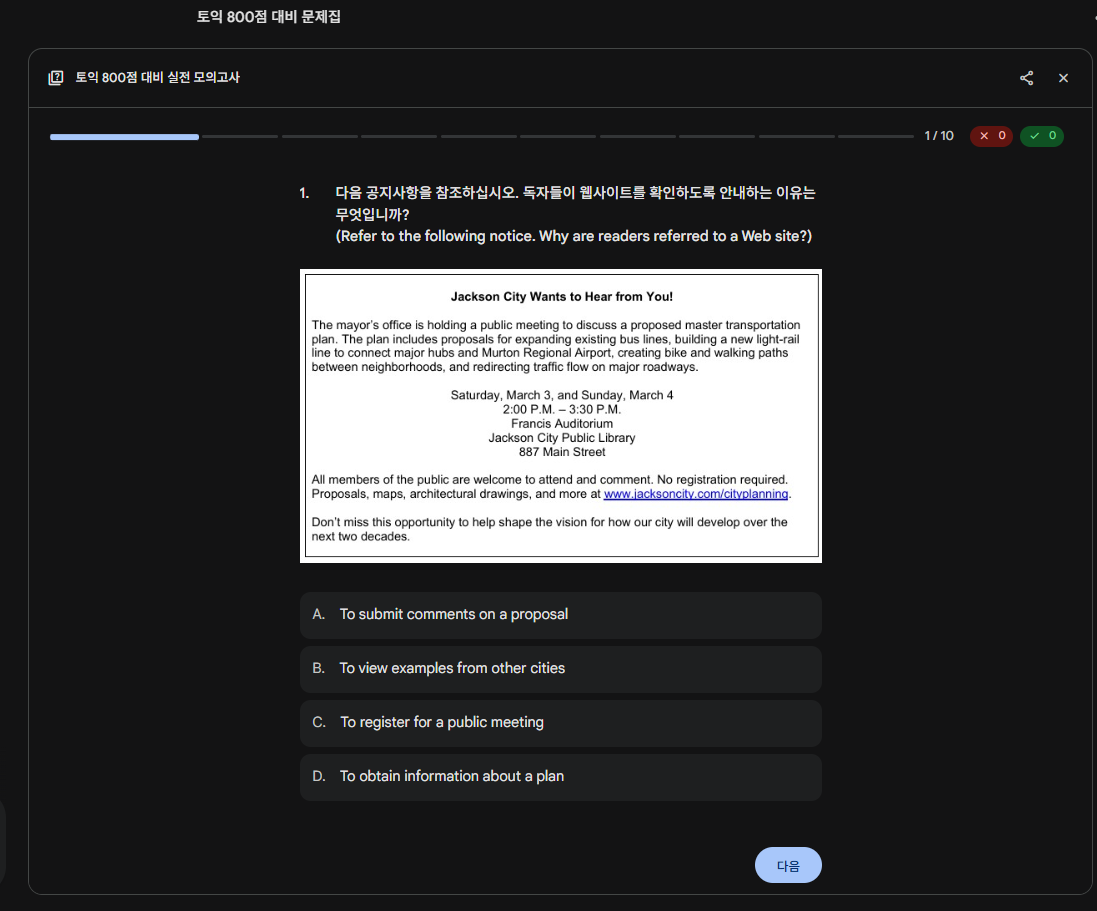Select answer D: To obtain information about a plan
The height and width of the screenshot is (911, 1097).
pos(560,777)
